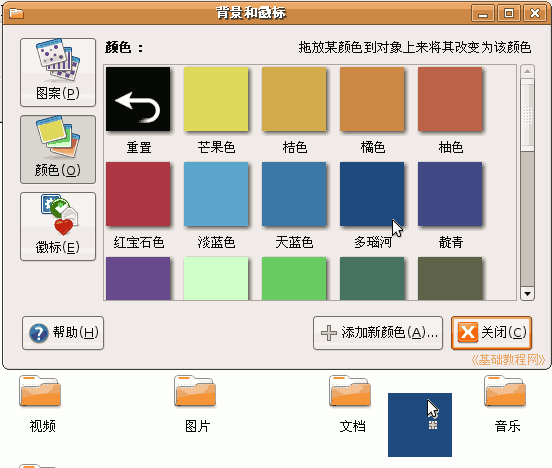552x468 pixels.
Task: Click the scrollbar down arrow in color list
Action: click(527, 294)
